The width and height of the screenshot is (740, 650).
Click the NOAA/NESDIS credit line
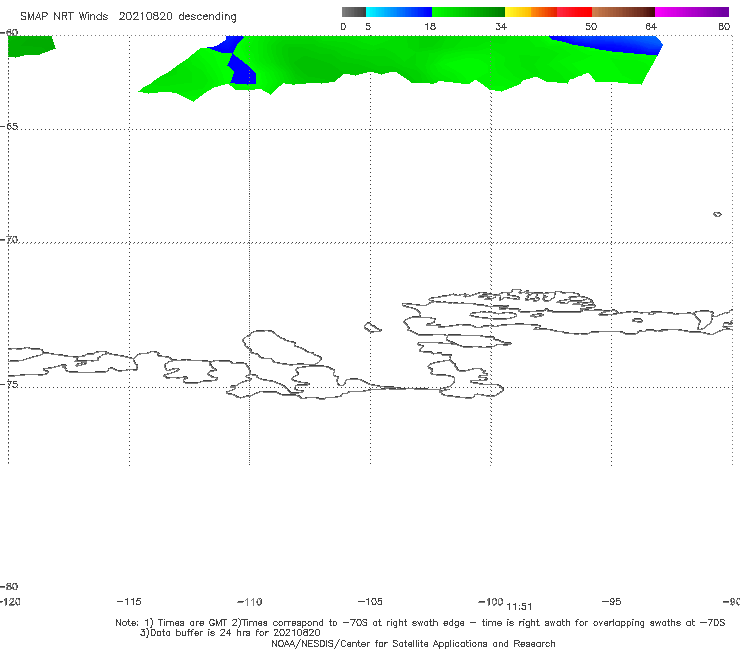[413, 644]
